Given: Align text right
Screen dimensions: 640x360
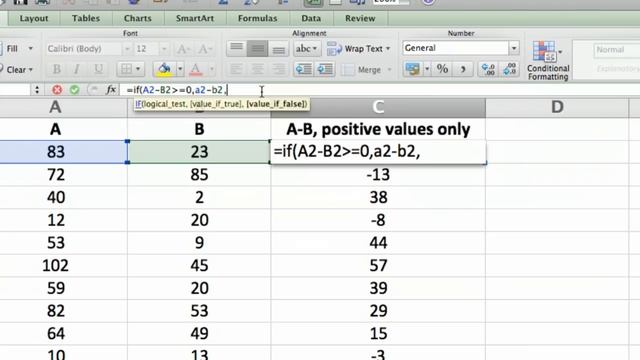Looking at the screenshot, I should (x=279, y=69).
